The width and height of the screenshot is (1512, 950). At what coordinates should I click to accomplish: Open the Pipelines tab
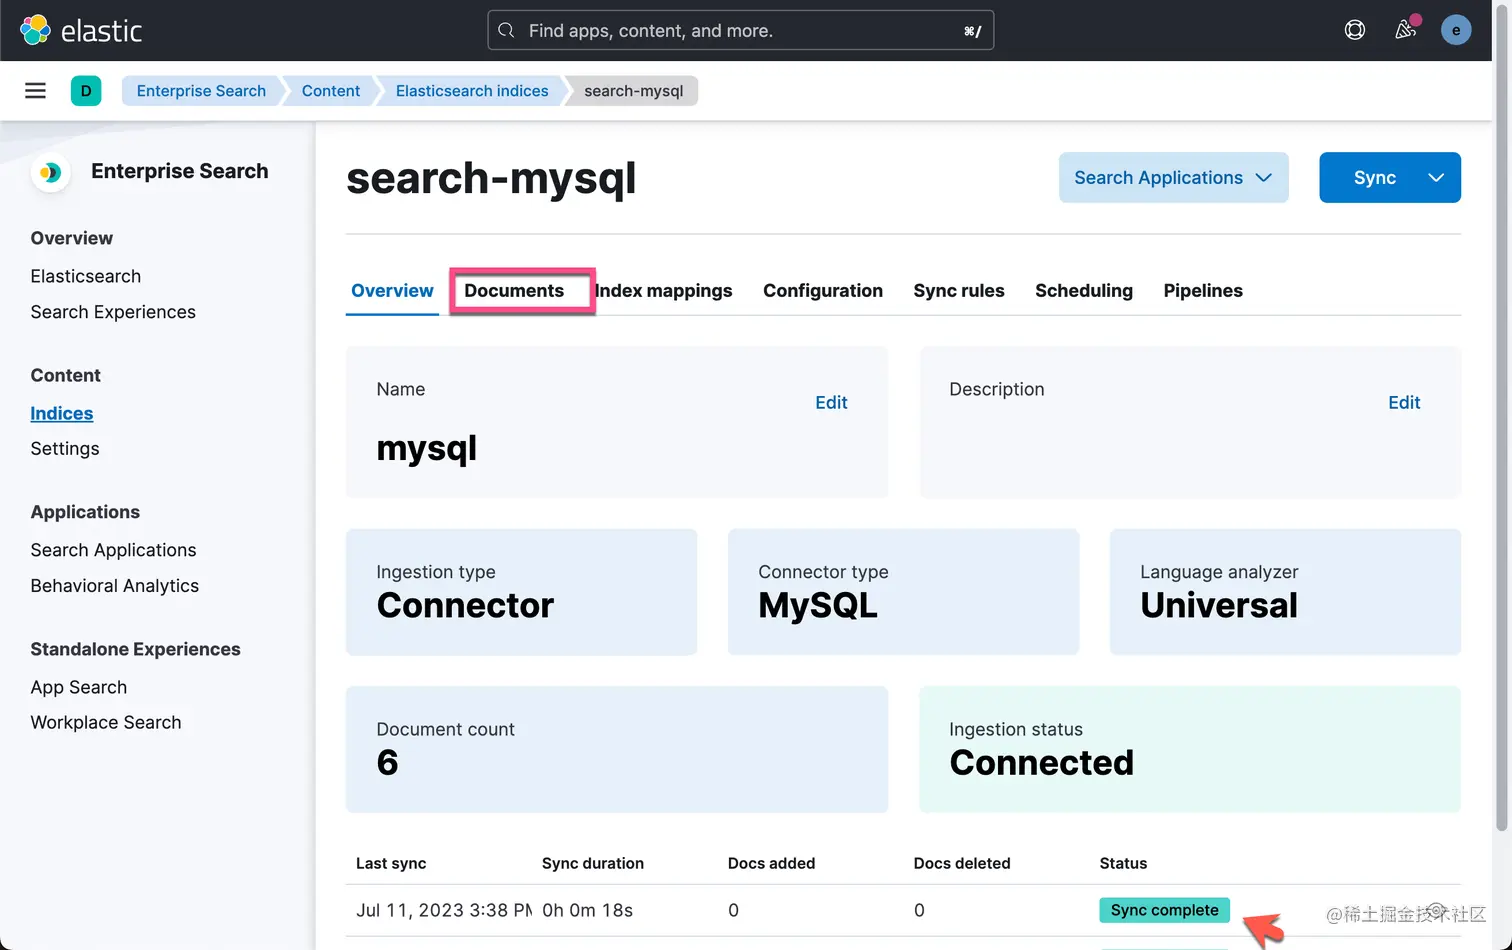tap(1203, 291)
